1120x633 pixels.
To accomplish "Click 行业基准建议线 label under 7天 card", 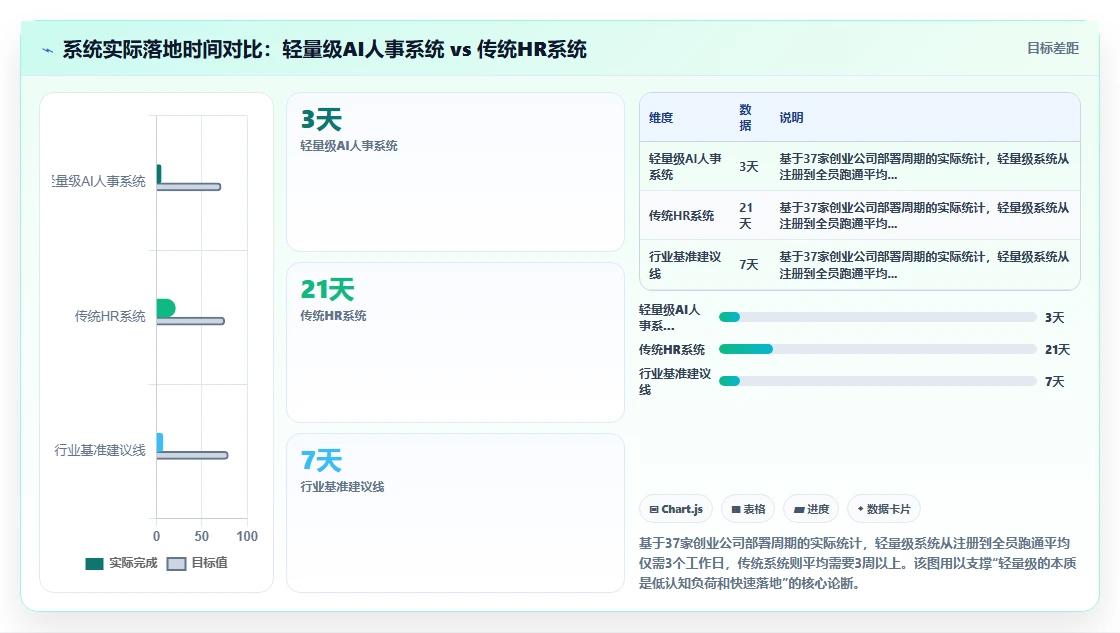I will (342, 487).
